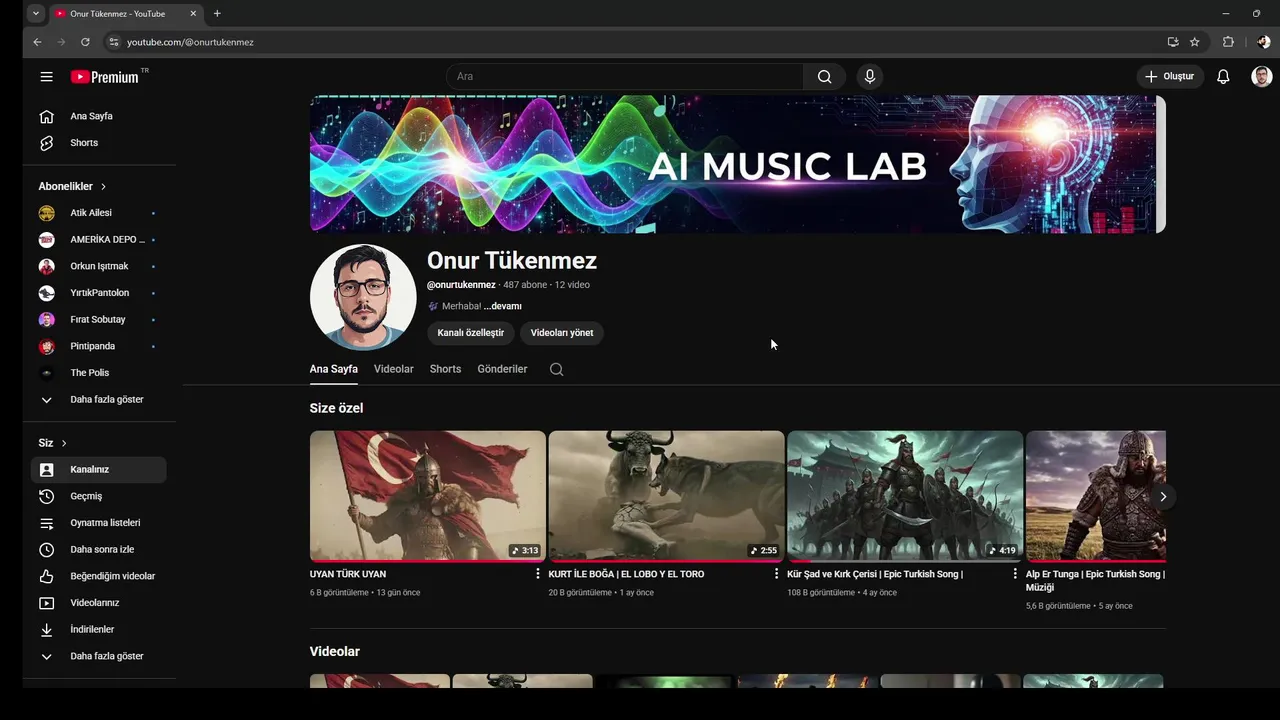Click the Ara search input field
1280x720 pixels.
coord(625,77)
